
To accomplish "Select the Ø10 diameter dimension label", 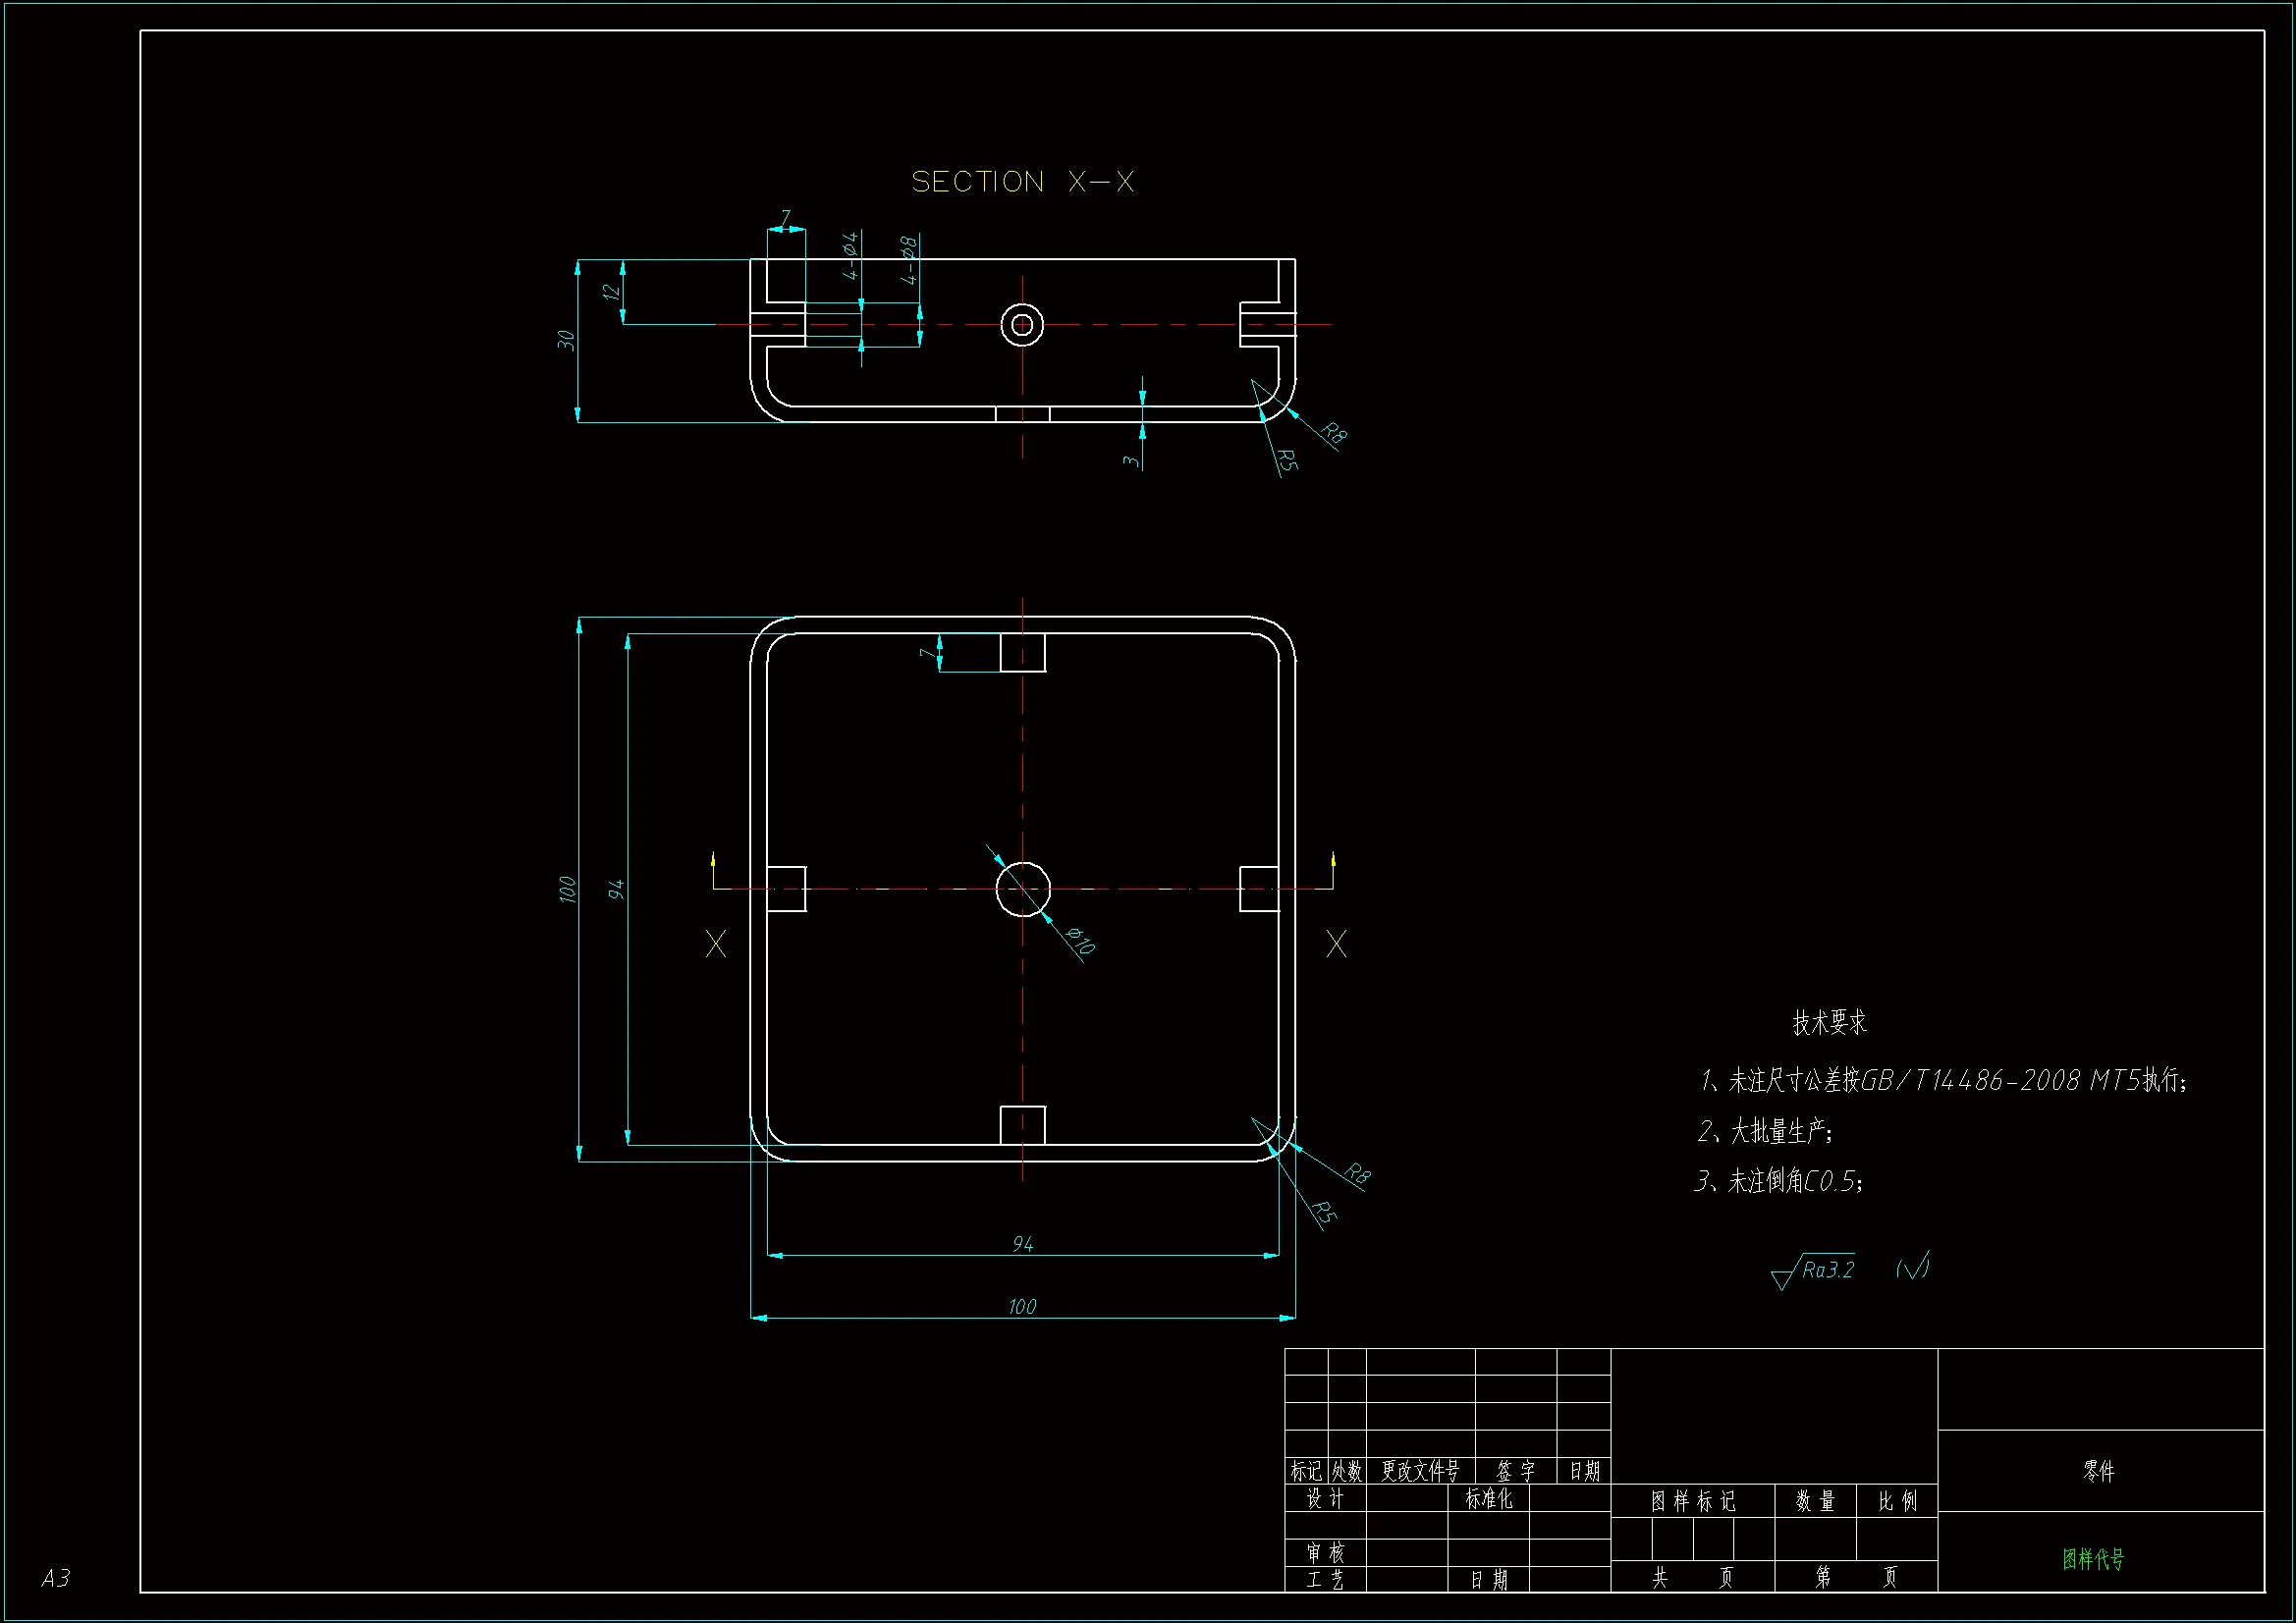I will click(x=1080, y=940).
